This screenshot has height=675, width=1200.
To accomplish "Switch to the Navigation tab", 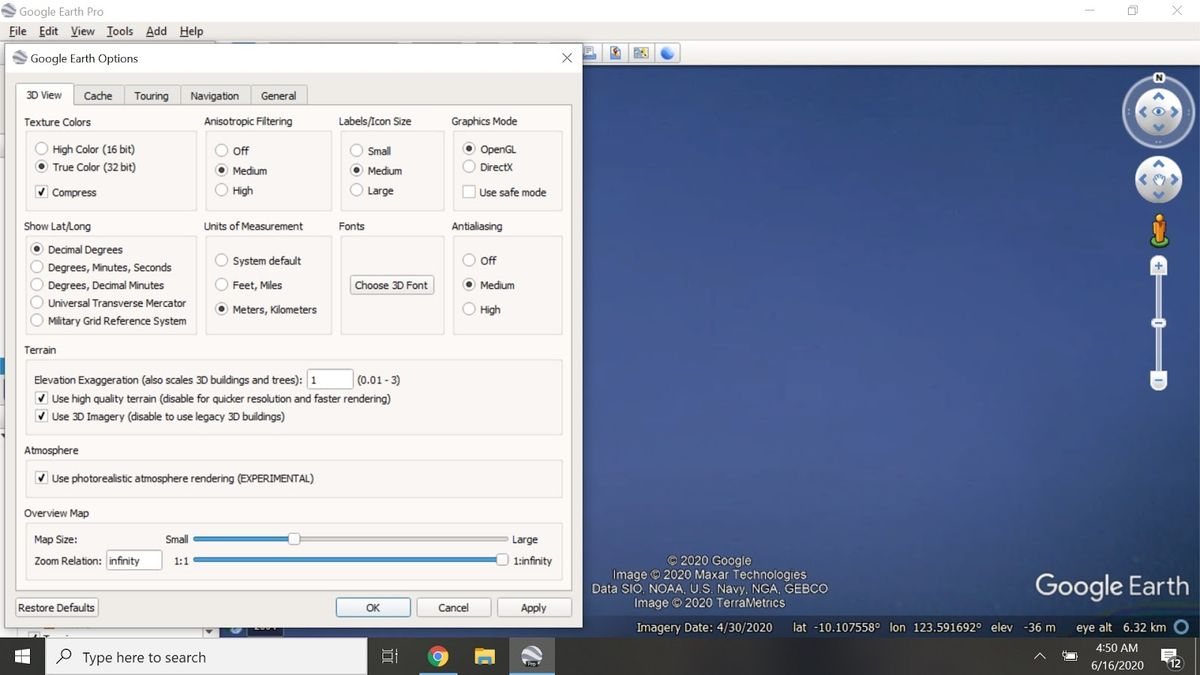I will tap(215, 95).
